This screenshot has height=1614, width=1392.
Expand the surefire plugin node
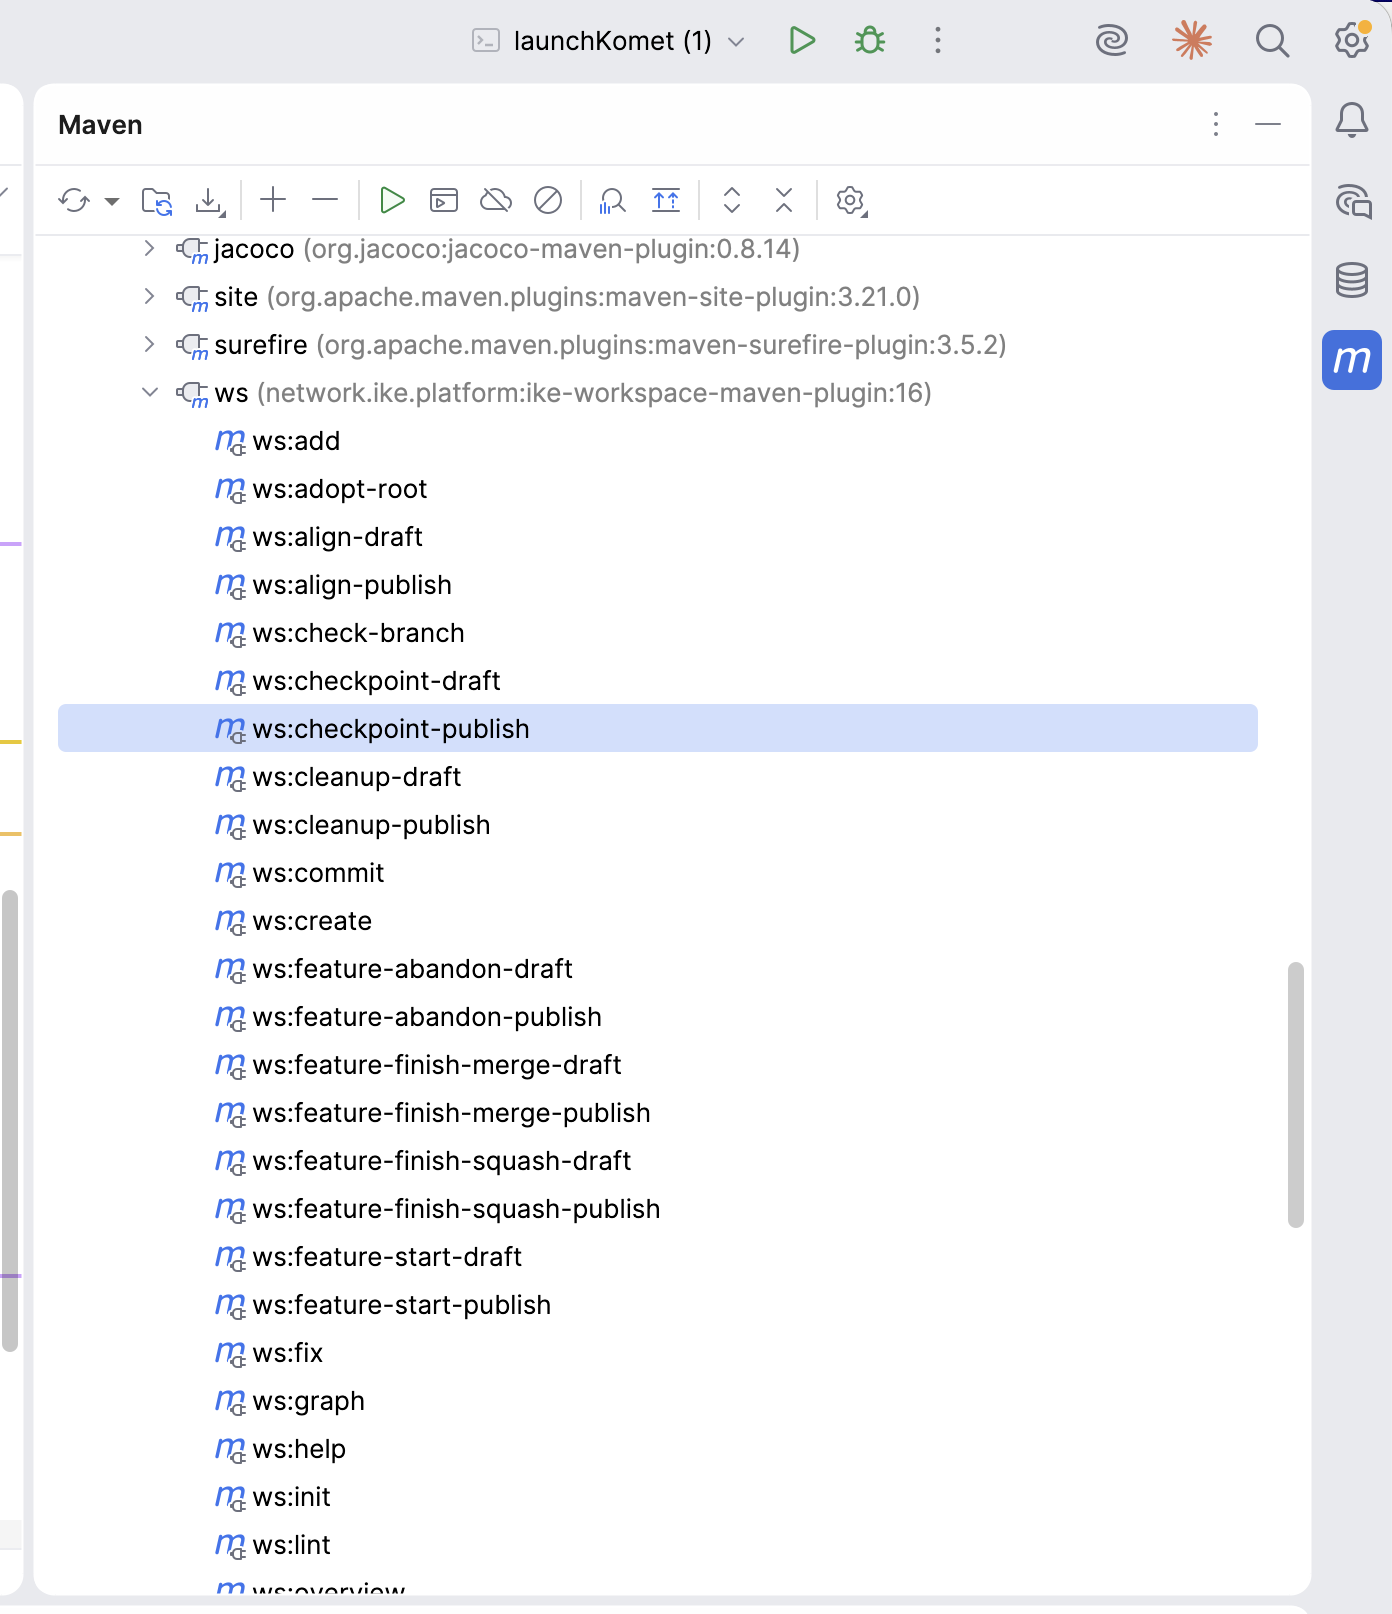[x=149, y=344]
